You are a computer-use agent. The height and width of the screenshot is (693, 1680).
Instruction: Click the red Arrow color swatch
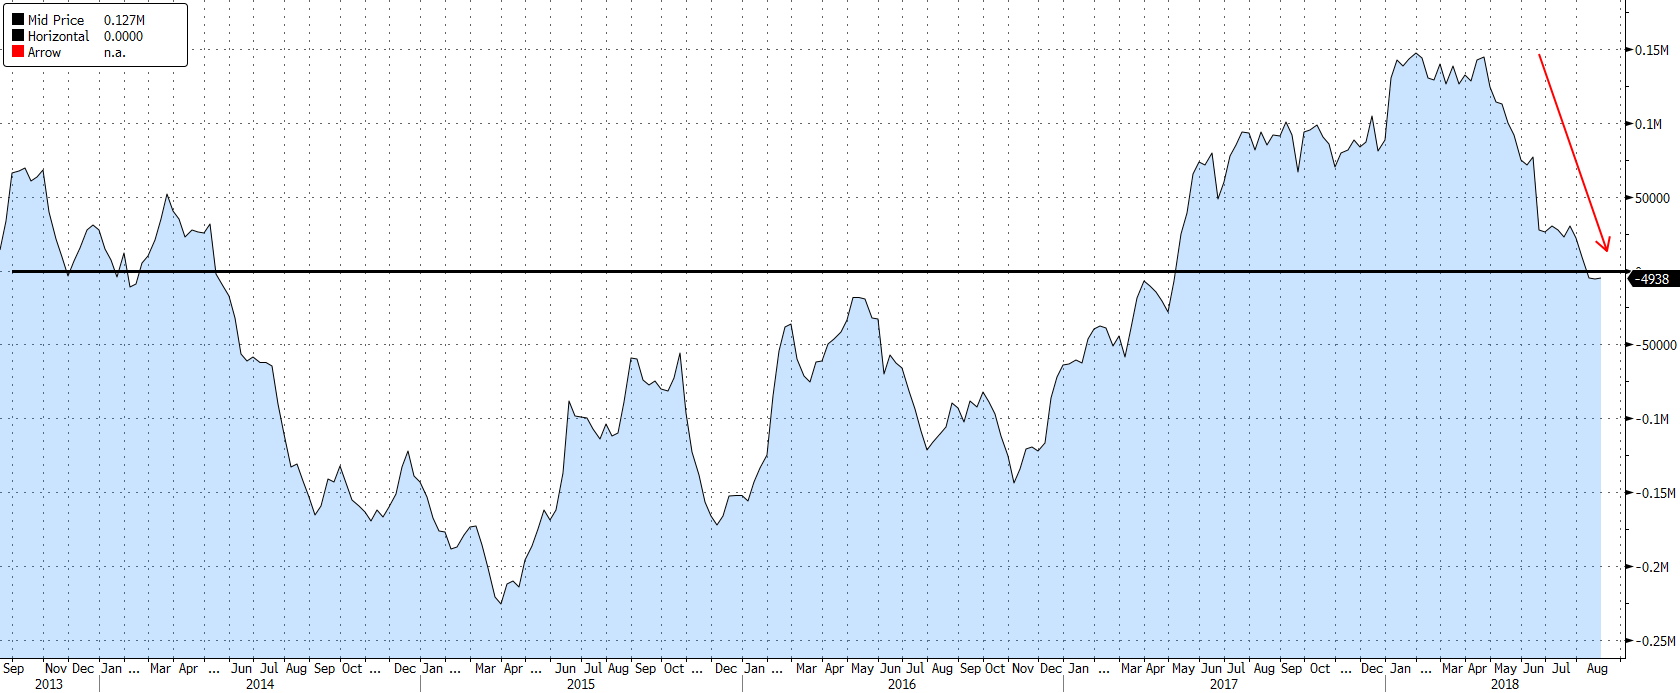[17, 51]
